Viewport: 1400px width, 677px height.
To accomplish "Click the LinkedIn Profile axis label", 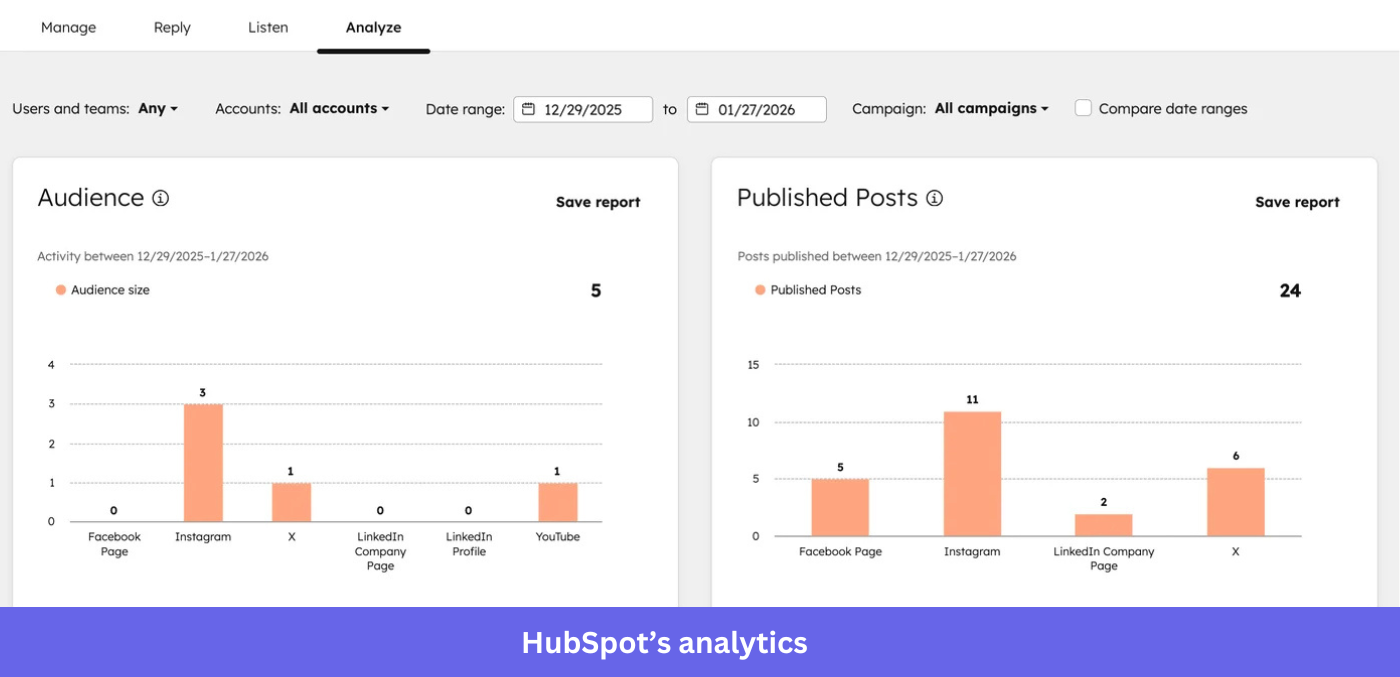I will 469,544.
